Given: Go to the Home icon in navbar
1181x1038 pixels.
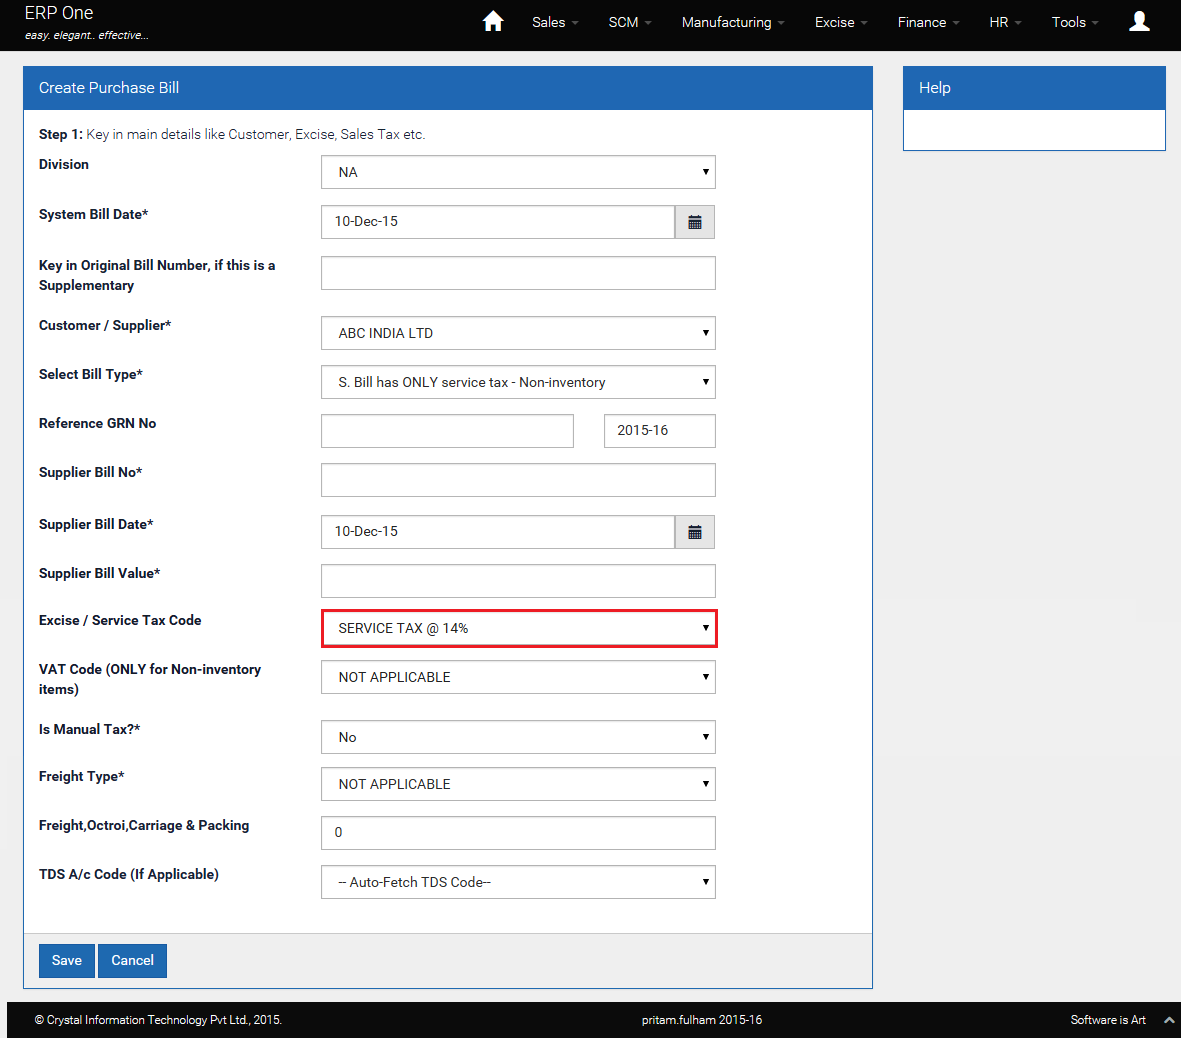Looking at the screenshot, I should point(493,21).
